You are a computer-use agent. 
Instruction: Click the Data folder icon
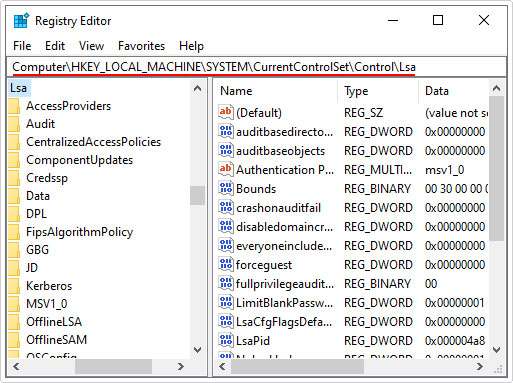[x=14, y=196]
